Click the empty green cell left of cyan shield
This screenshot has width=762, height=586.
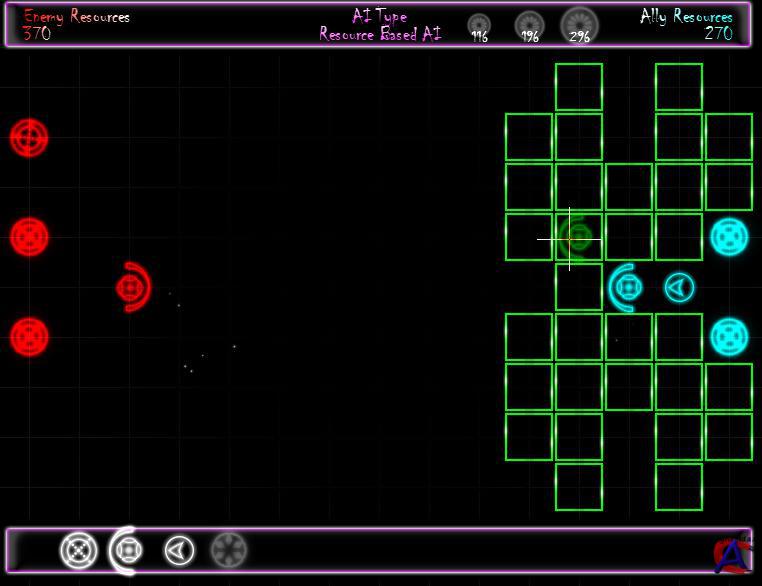[x=579, y=288]
